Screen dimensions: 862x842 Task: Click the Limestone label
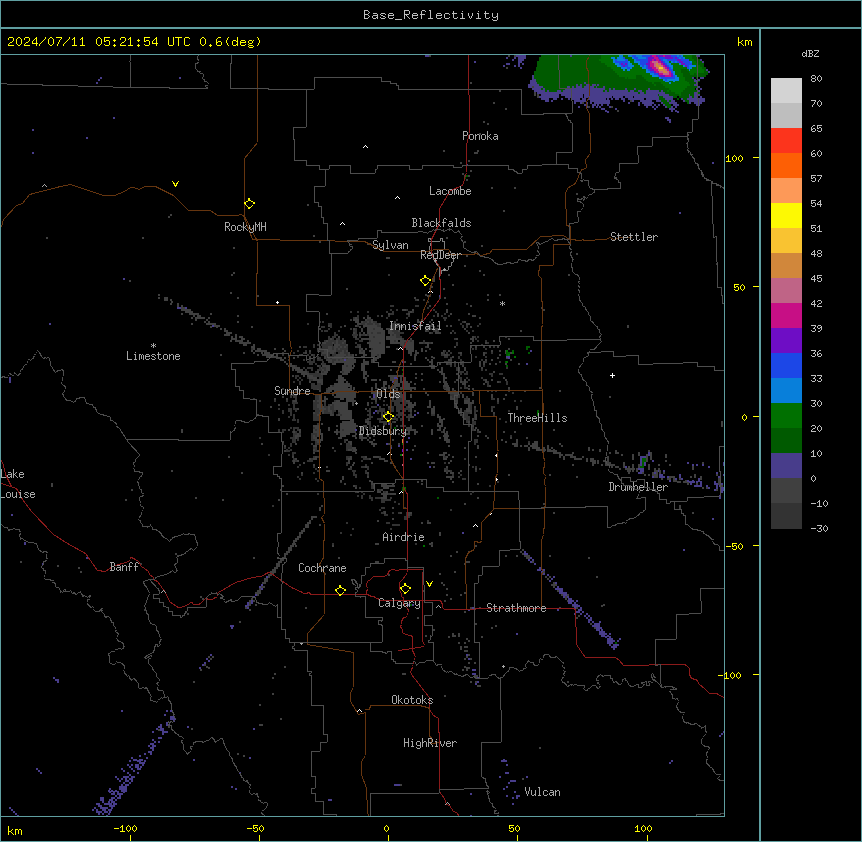pos(153,356)
